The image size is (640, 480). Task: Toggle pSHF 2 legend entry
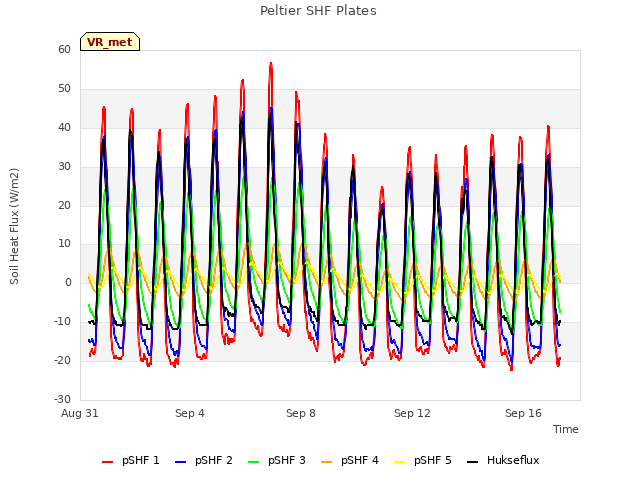pos(204,460)
